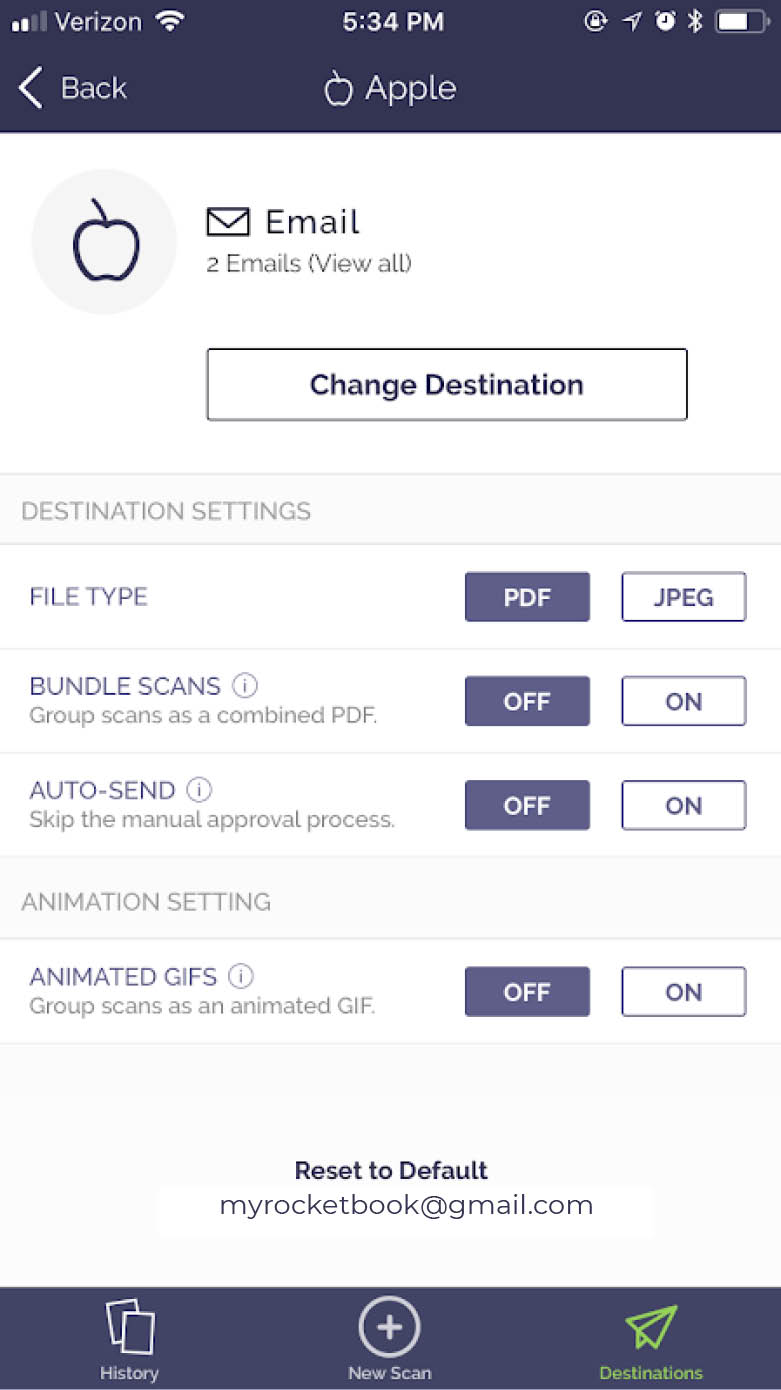Tap the large apple destination icon

[105, 241]
